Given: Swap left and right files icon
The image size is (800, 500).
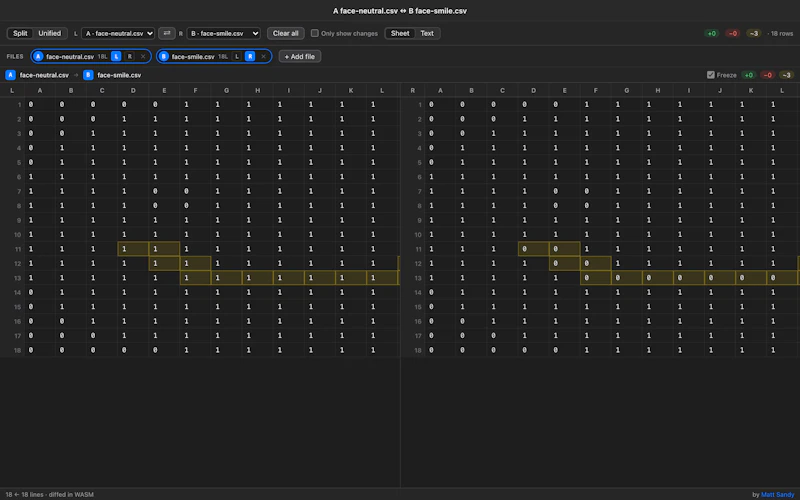Looking at the screenshot, I should pos(166,33).
